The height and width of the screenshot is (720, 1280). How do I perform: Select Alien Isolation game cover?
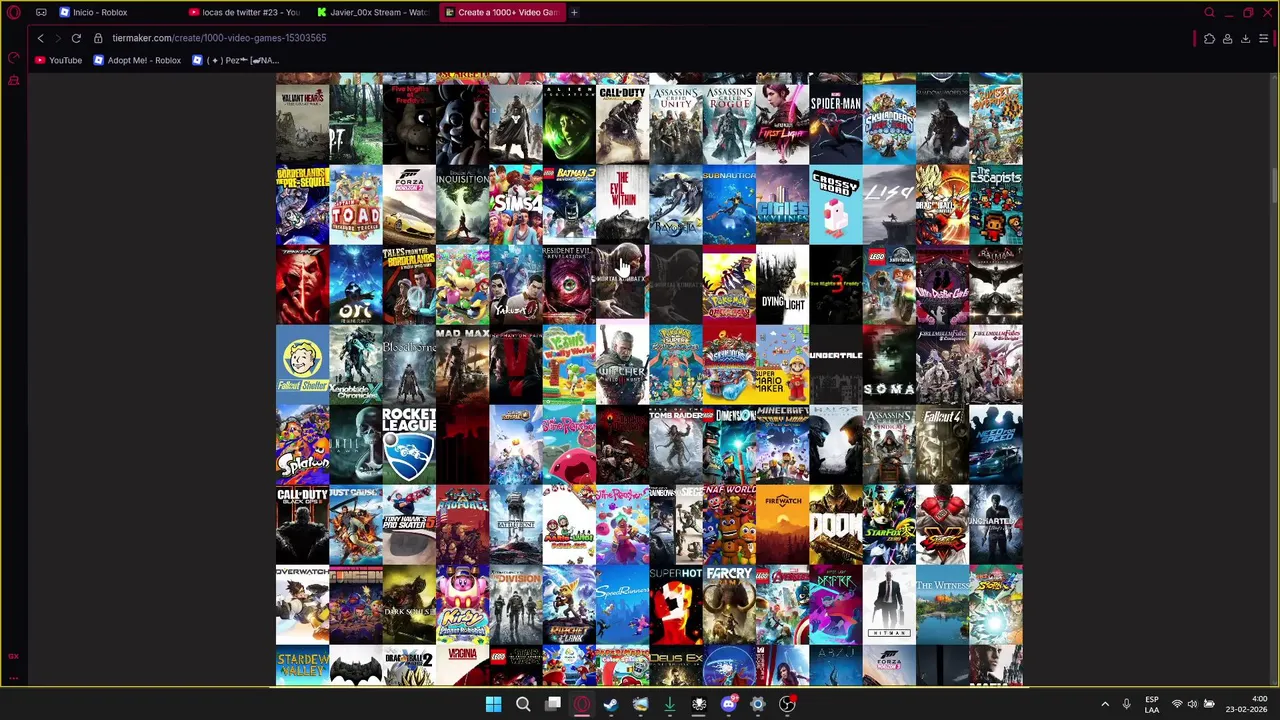coord(569,124)
